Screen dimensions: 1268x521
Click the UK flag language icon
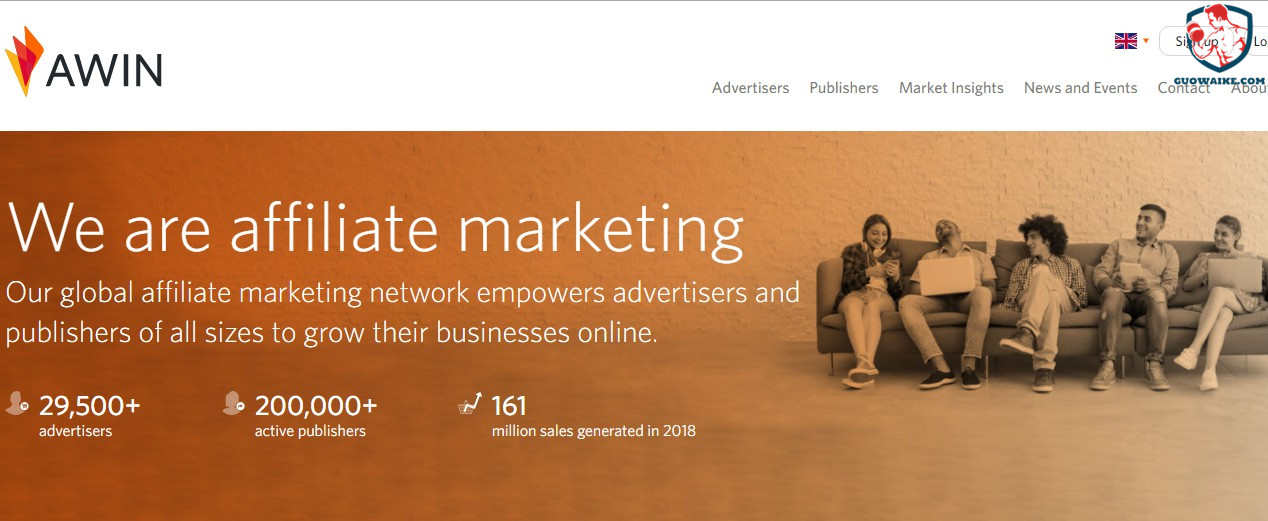[1125, 41]
